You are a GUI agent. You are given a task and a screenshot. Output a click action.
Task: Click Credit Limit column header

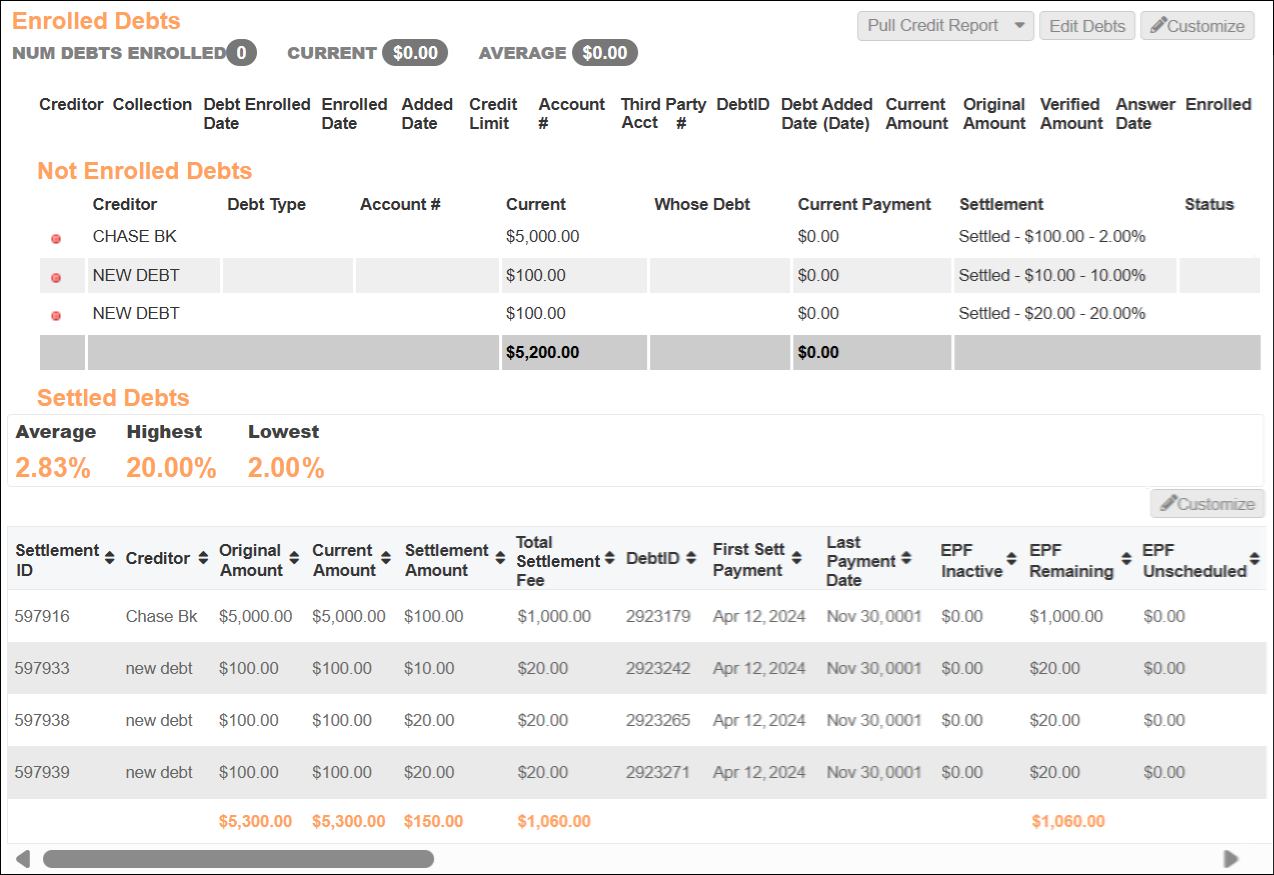(493, 114)
